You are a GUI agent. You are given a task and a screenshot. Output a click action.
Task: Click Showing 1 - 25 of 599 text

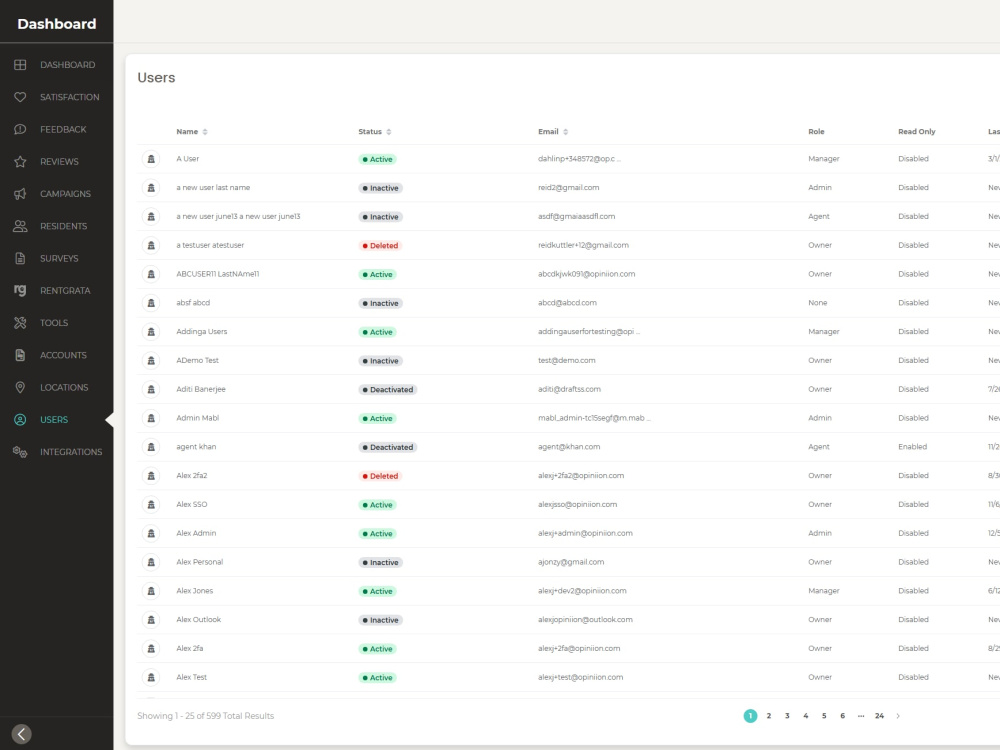click(x=205, y=716)
